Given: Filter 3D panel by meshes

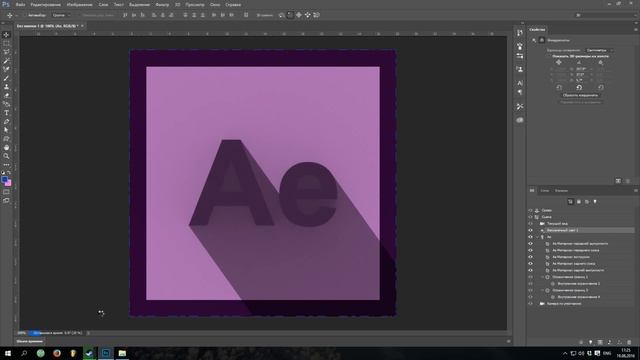Looking at the screenshot, I should click(578, 202).
